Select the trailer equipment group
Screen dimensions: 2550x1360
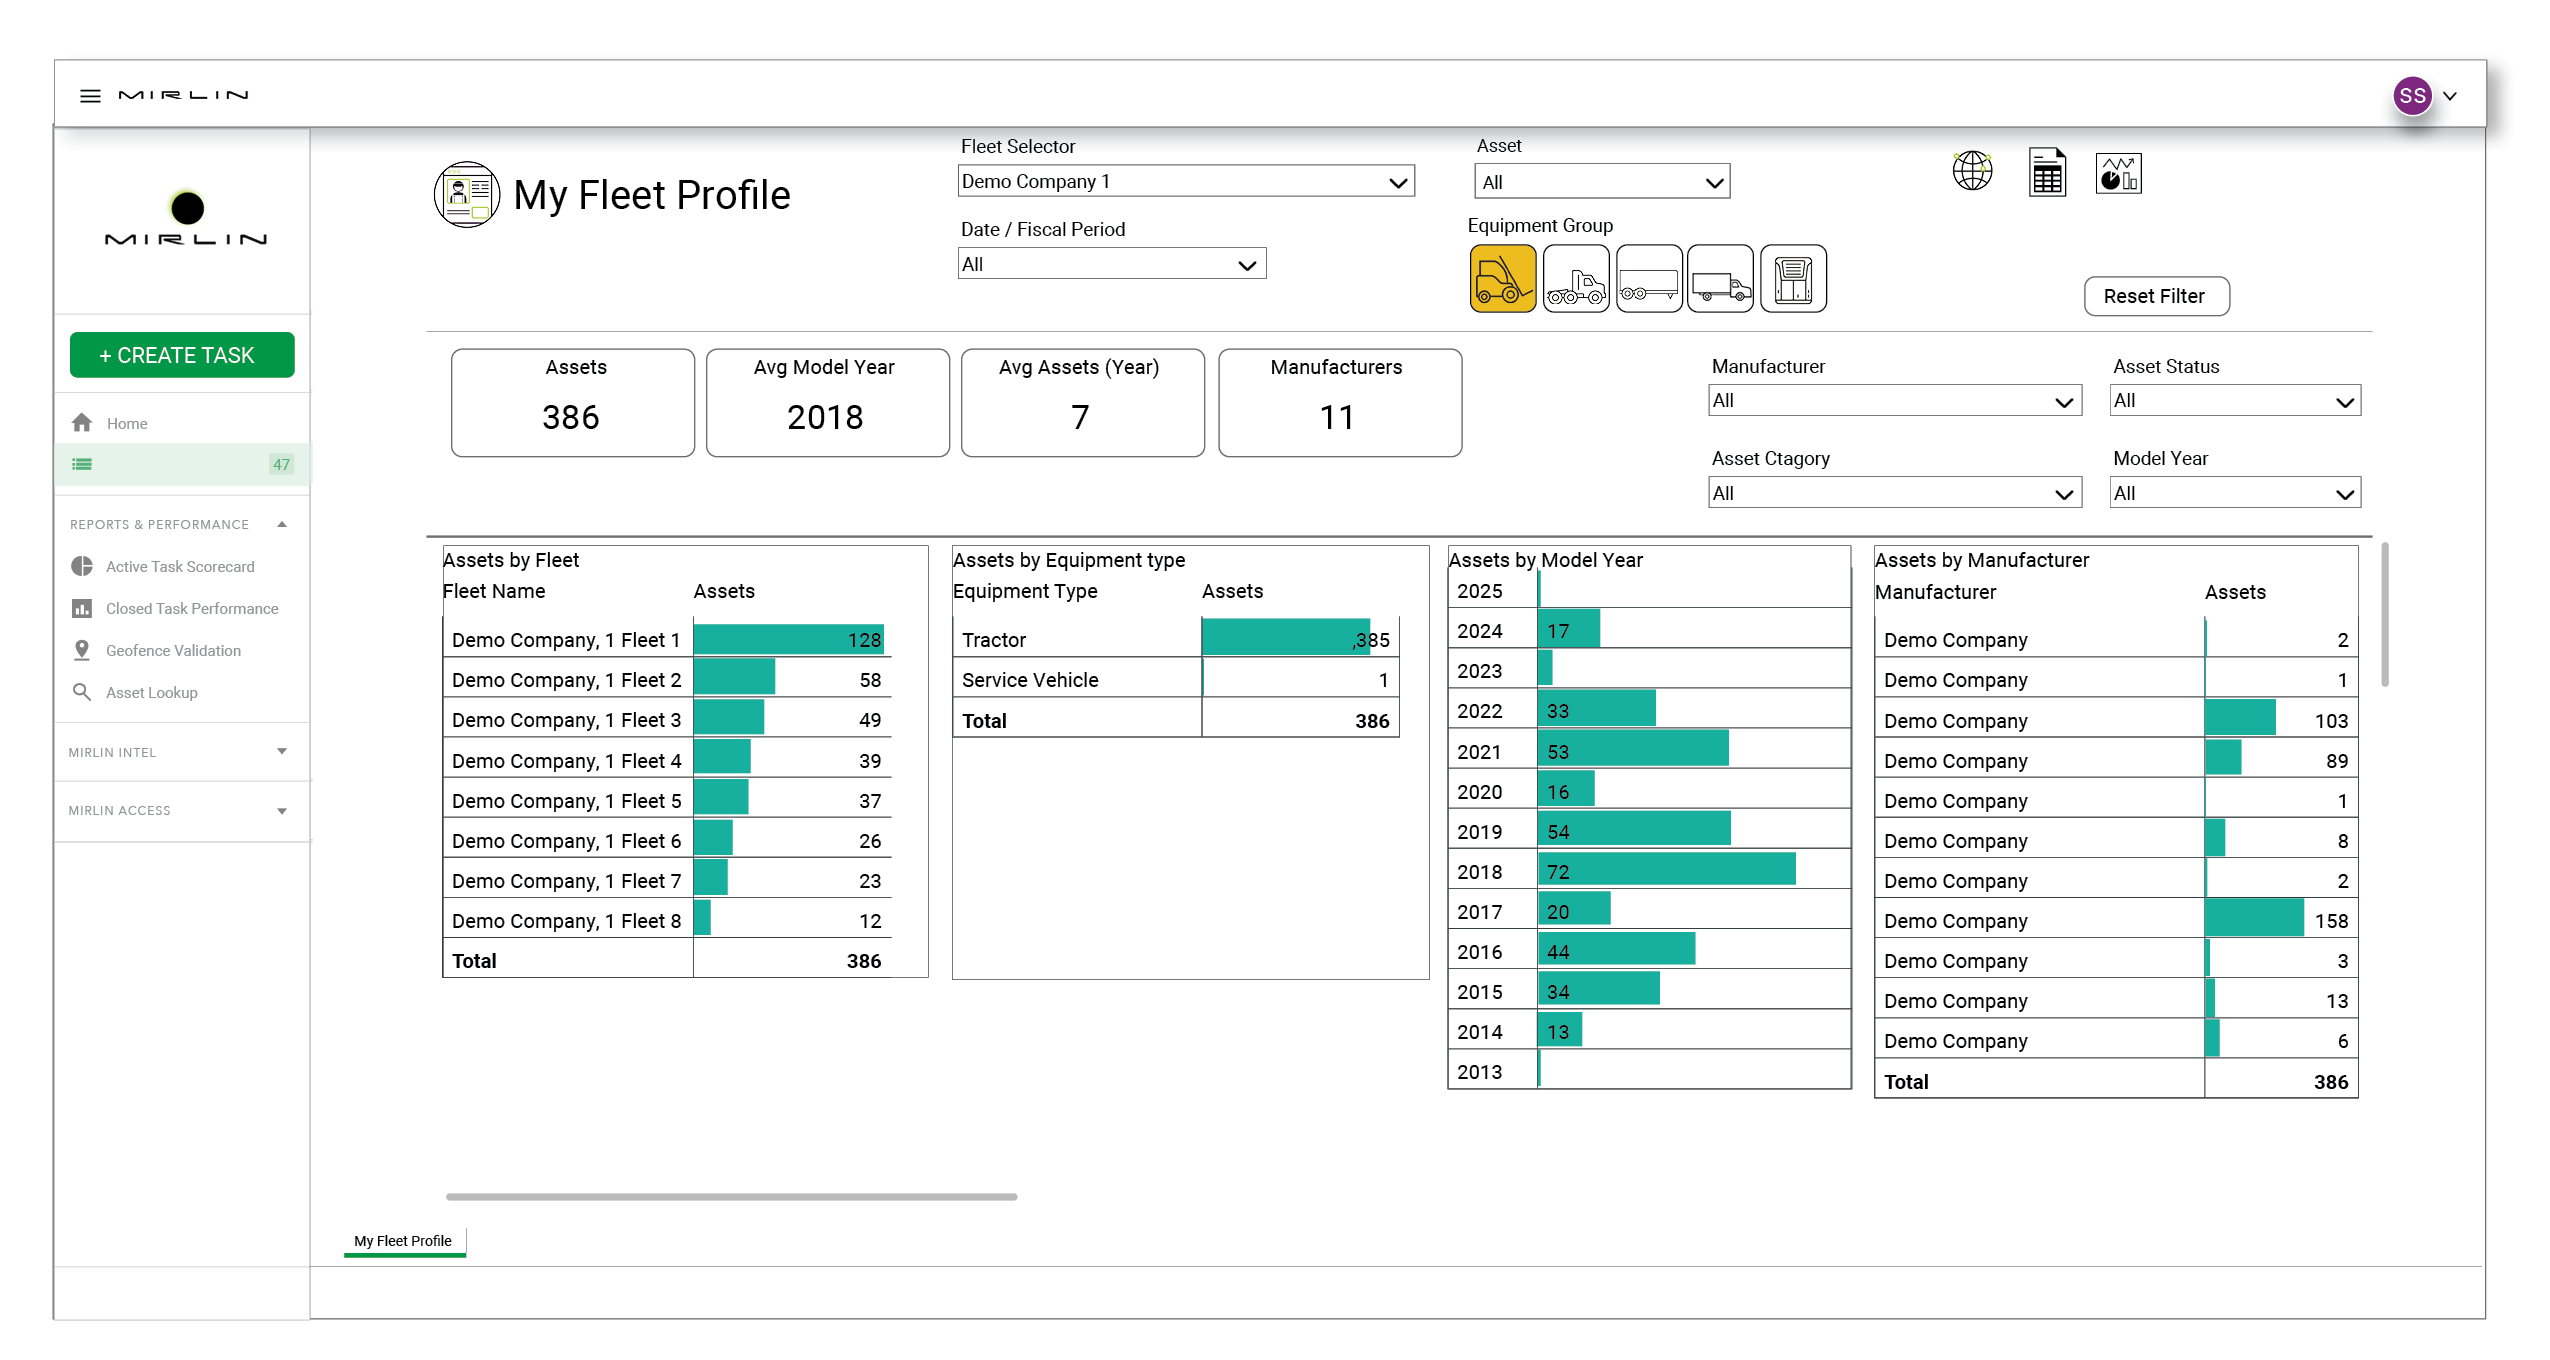[x=1648, y=279]
